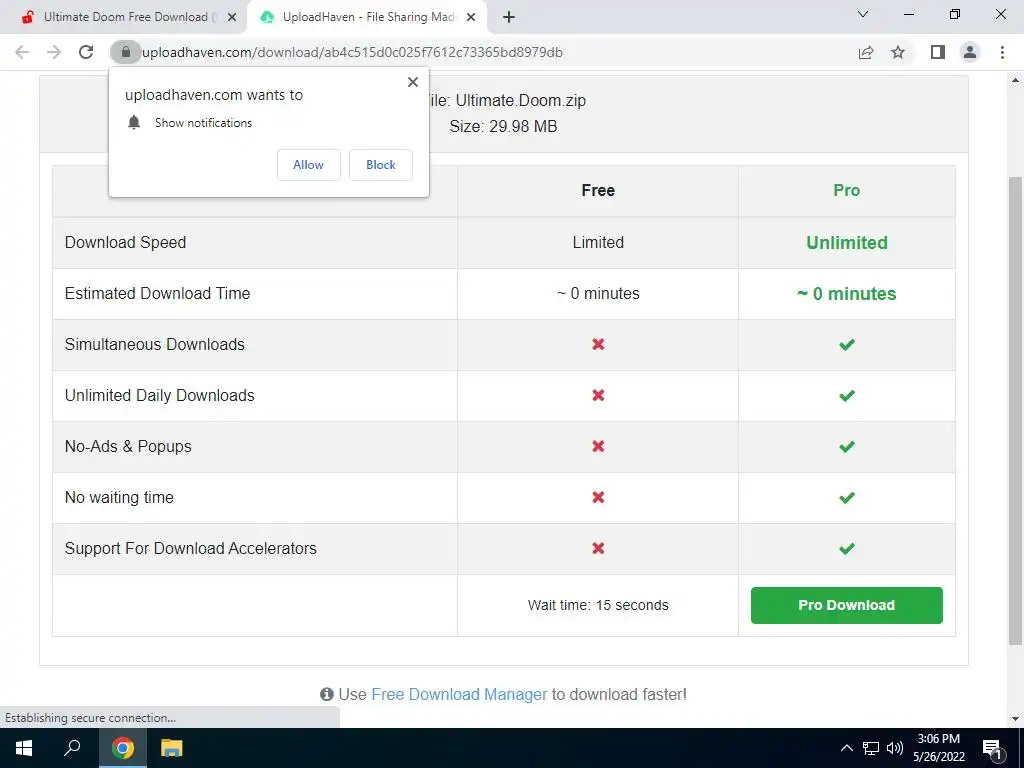Click the network tray icon
The width and height of the screenshot is (1024, 768).
(x=871, y=748)
